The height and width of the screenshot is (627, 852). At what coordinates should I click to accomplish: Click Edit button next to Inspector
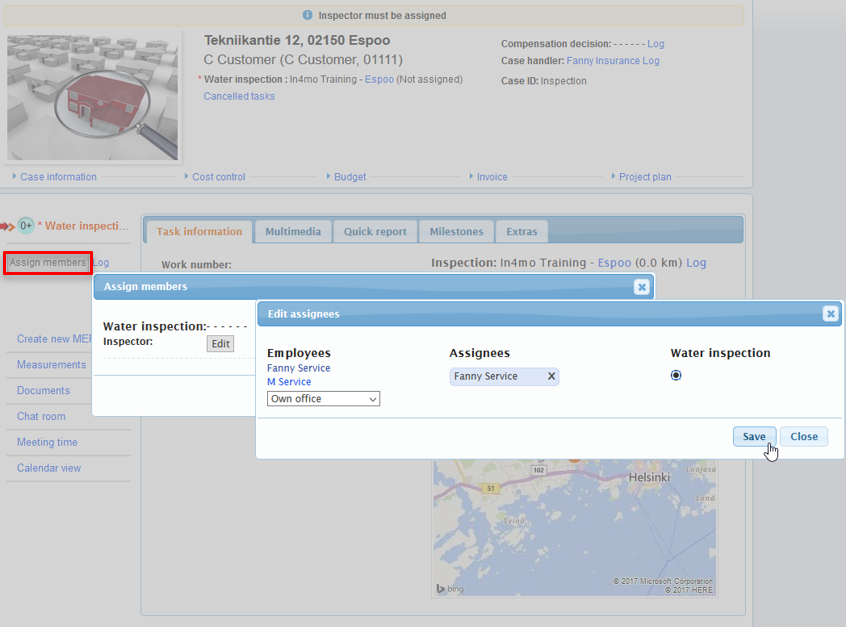tap(220, 344)
